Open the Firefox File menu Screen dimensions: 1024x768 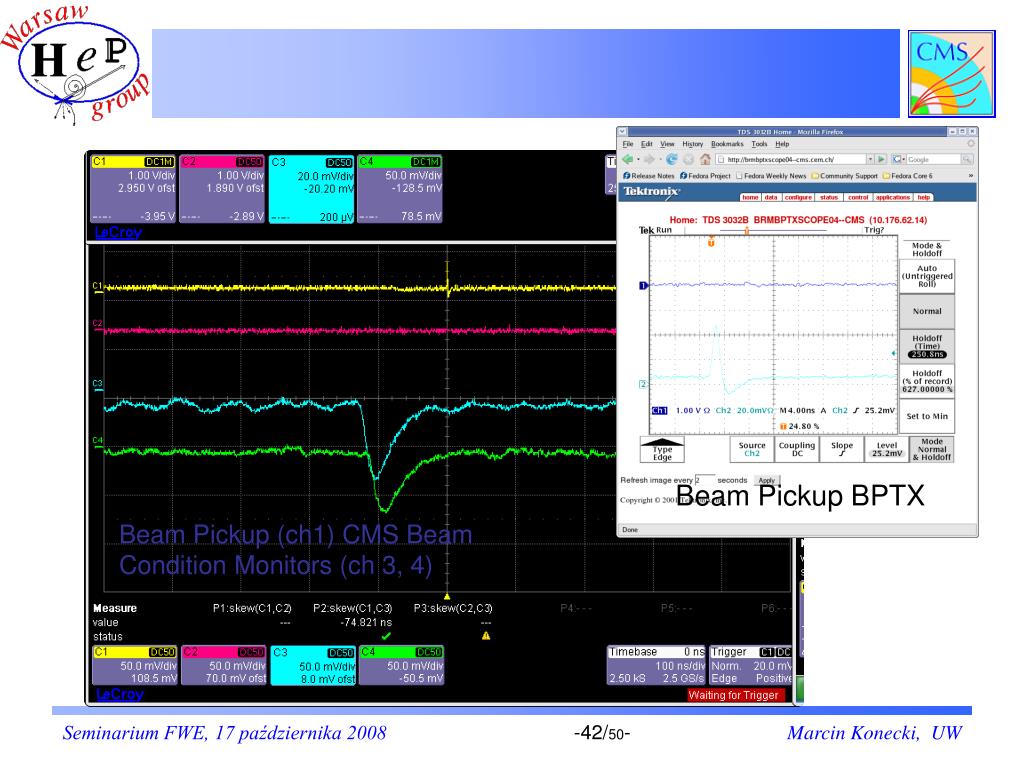pos(628,144)
